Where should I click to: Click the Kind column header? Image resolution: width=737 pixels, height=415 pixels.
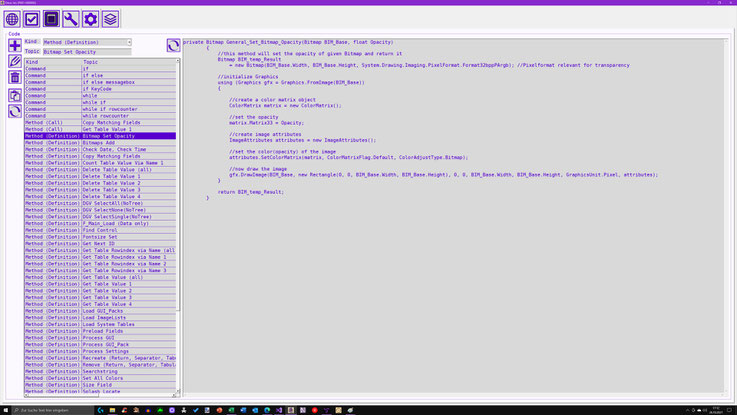point(53,62)
